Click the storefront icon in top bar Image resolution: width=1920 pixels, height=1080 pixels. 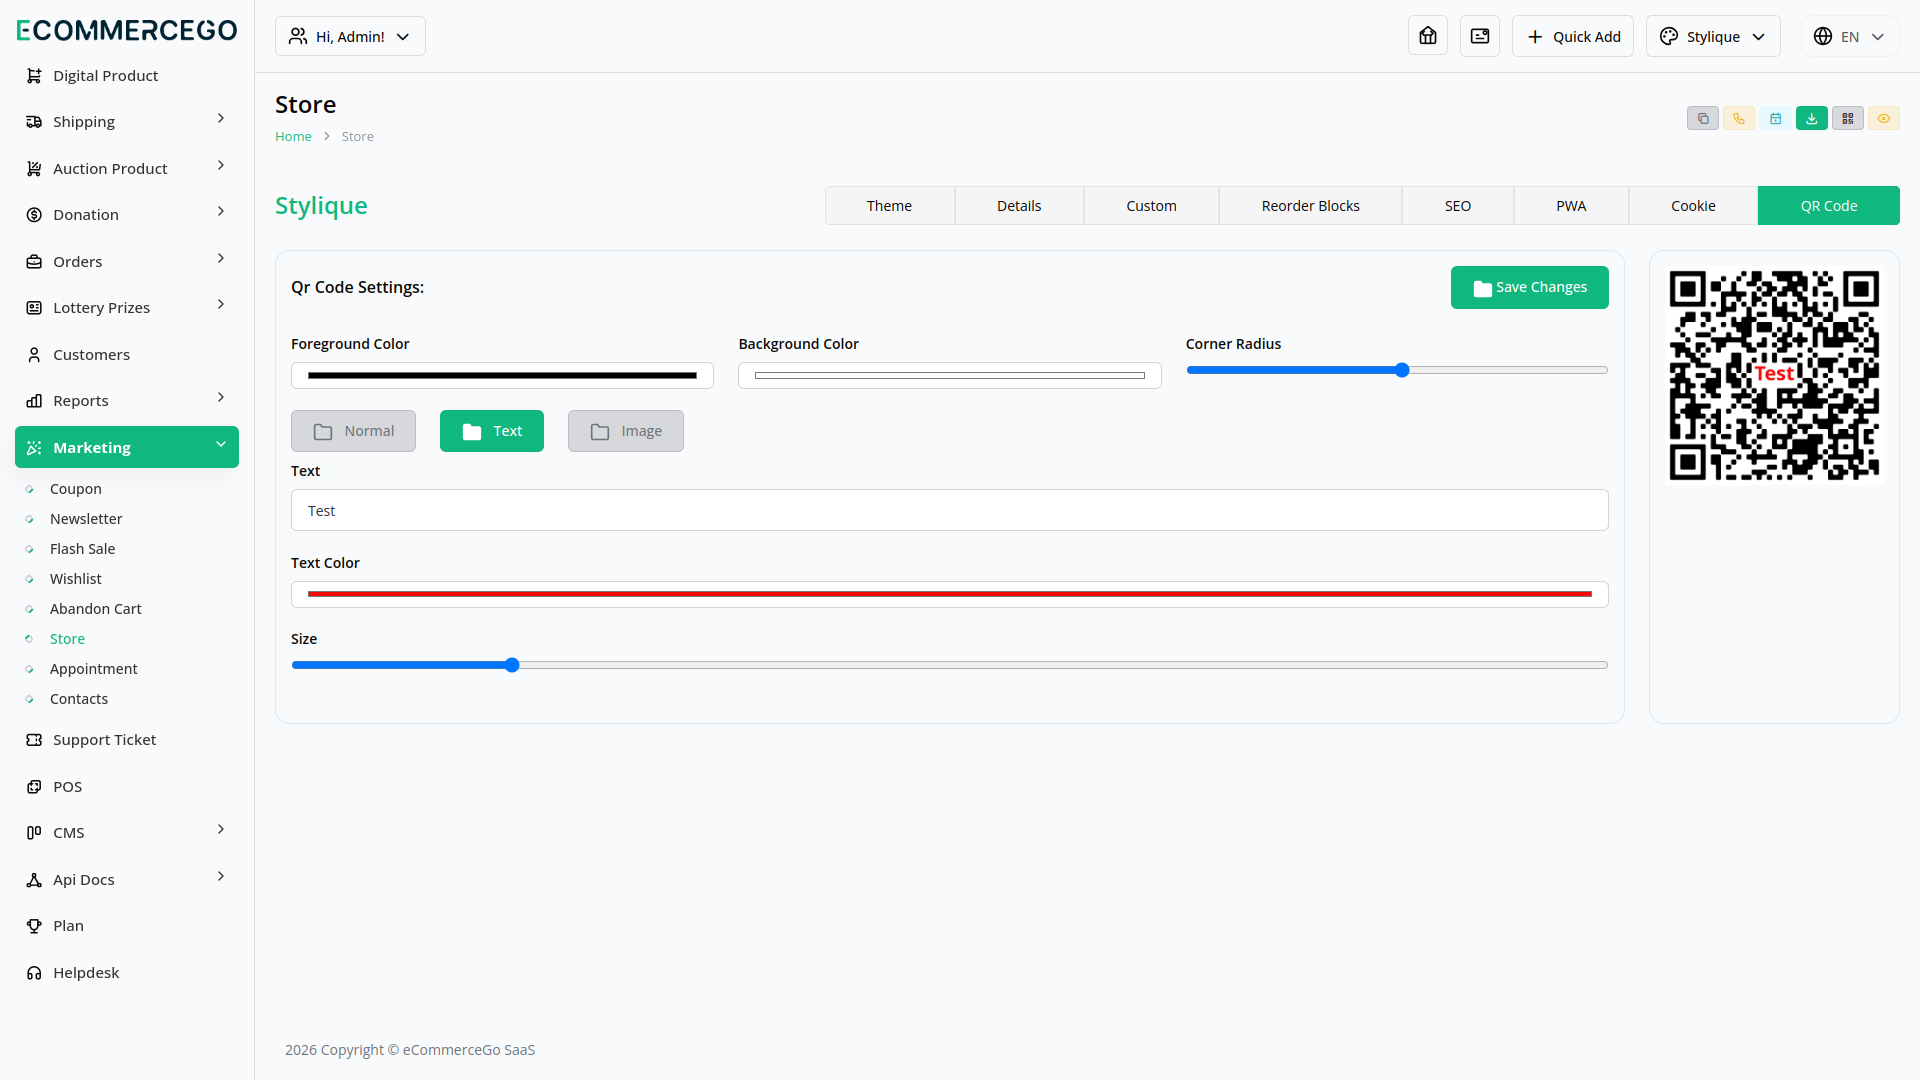tap(1428, 36)
